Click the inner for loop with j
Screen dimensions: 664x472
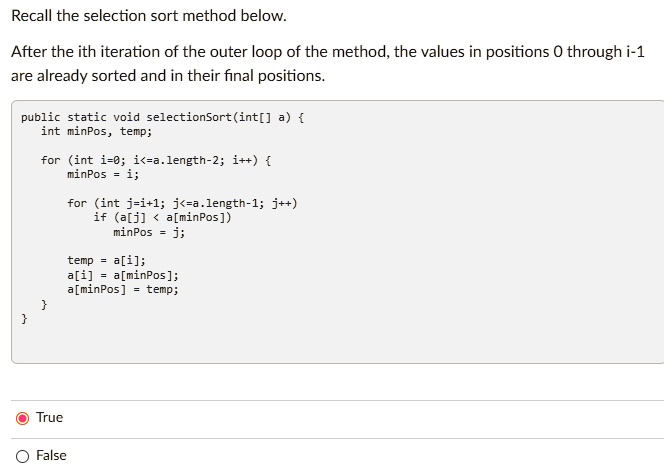point(182,203)
